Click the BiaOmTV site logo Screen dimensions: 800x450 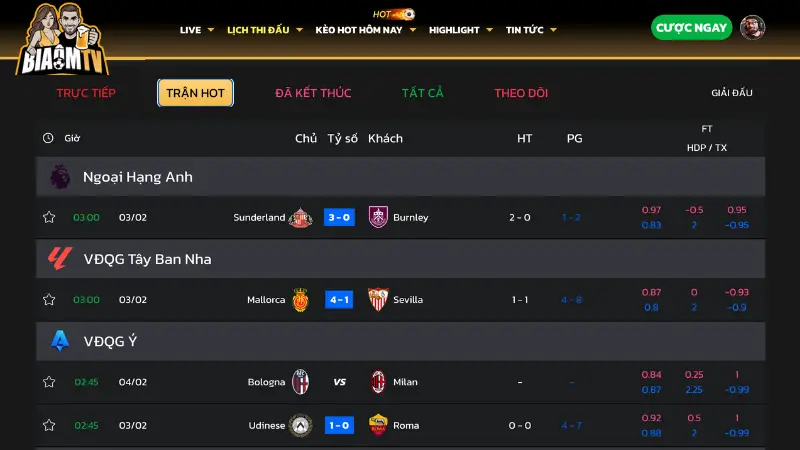pyautogui.click(x=61, y=40)
